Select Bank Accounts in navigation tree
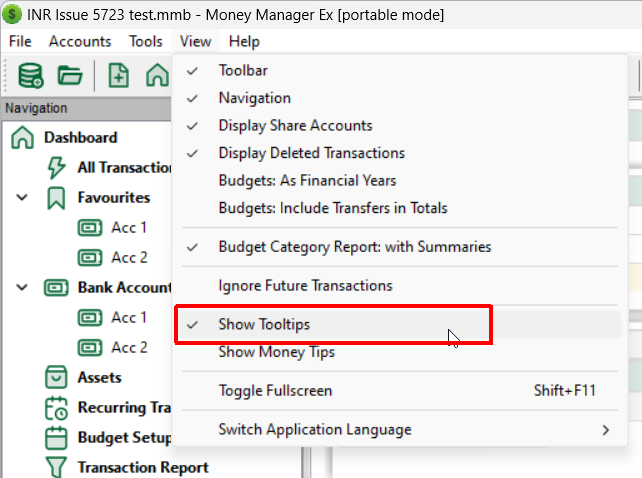 pos(124,288)
